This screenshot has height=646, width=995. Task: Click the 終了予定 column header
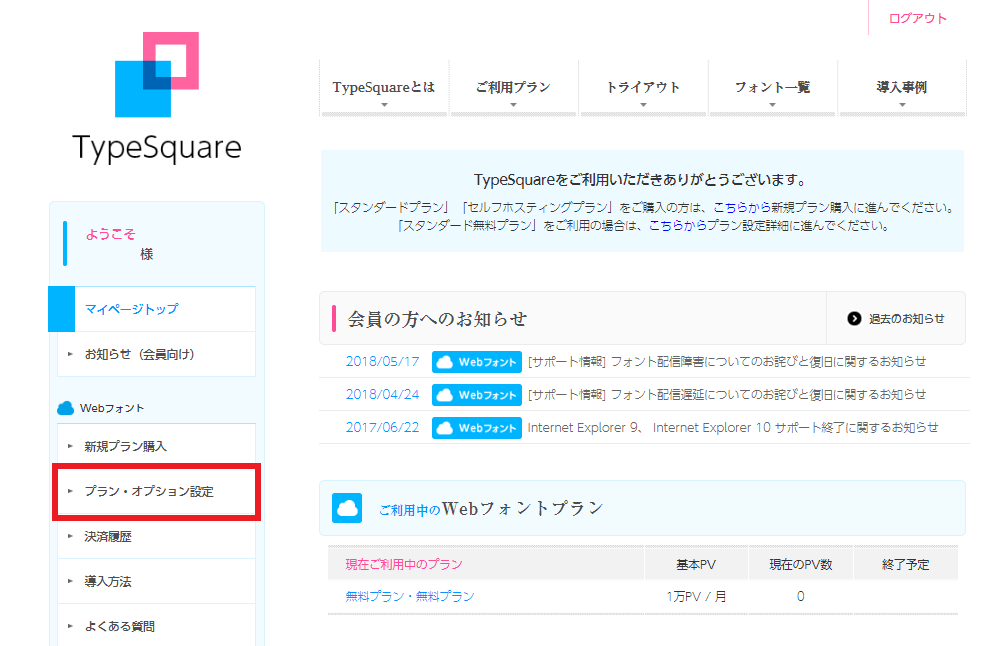[906, 565]
